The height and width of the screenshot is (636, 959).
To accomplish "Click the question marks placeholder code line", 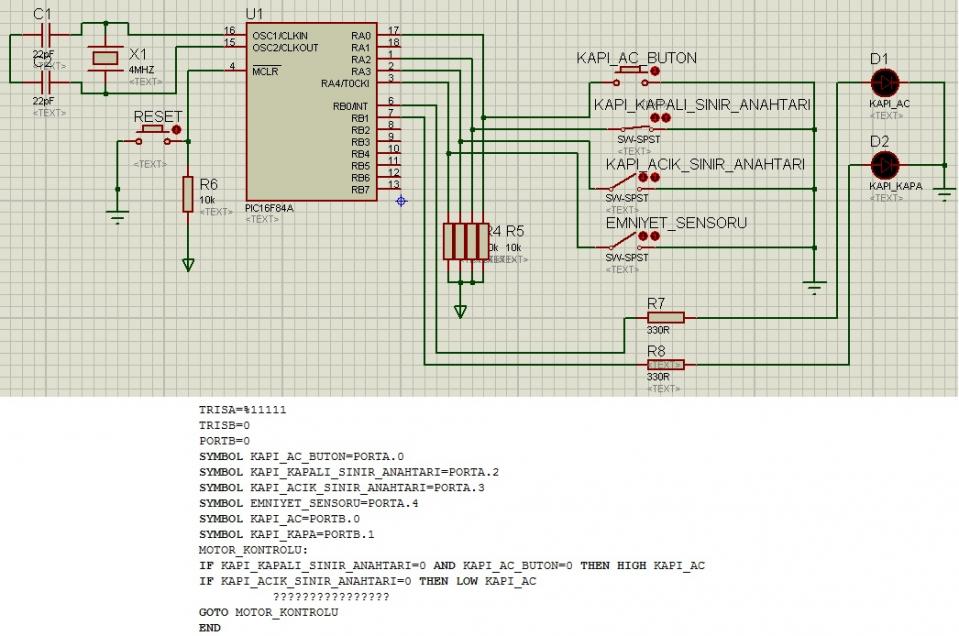I will (331, 596).
